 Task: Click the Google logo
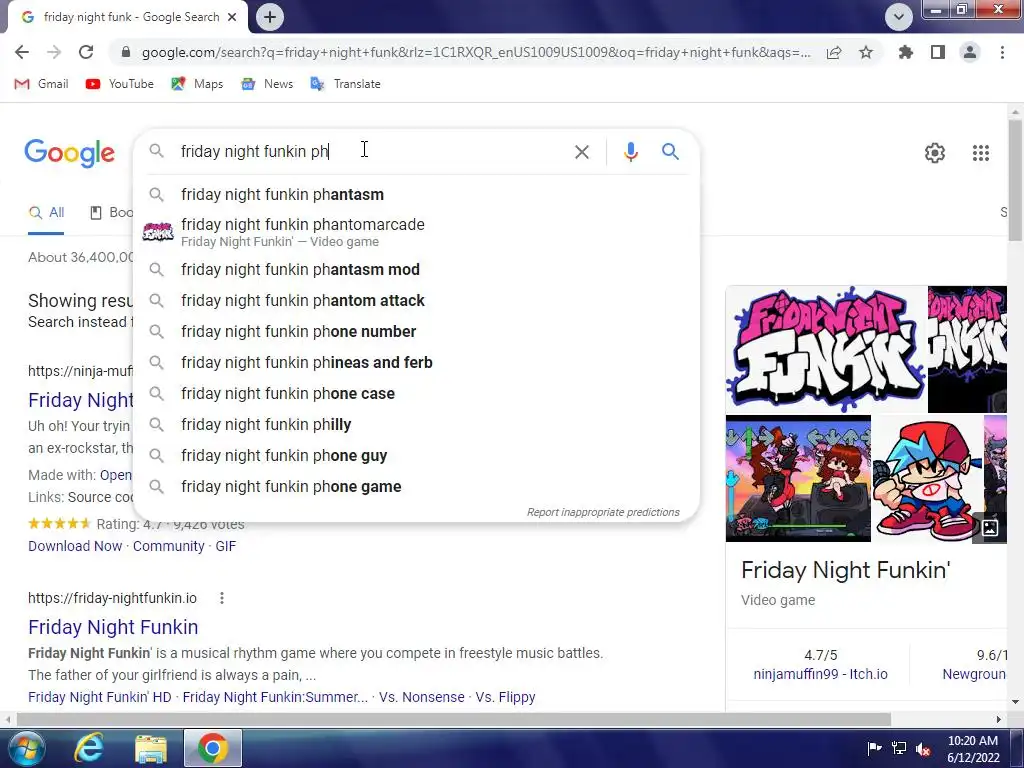[x=70, y=153]
